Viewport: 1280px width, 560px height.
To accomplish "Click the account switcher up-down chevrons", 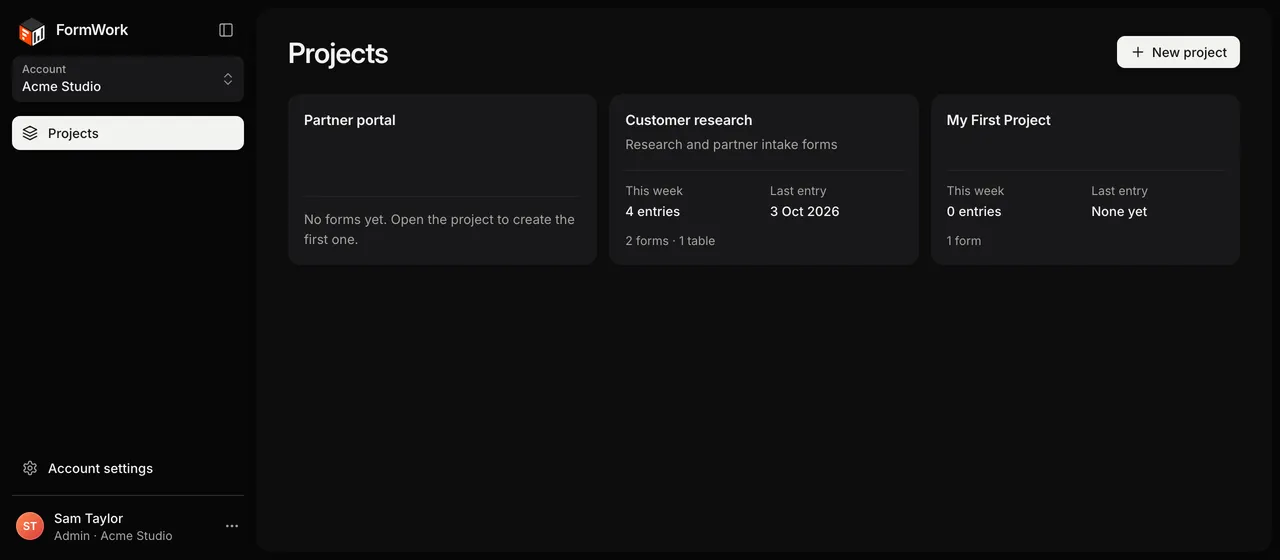I will point(228,79).
